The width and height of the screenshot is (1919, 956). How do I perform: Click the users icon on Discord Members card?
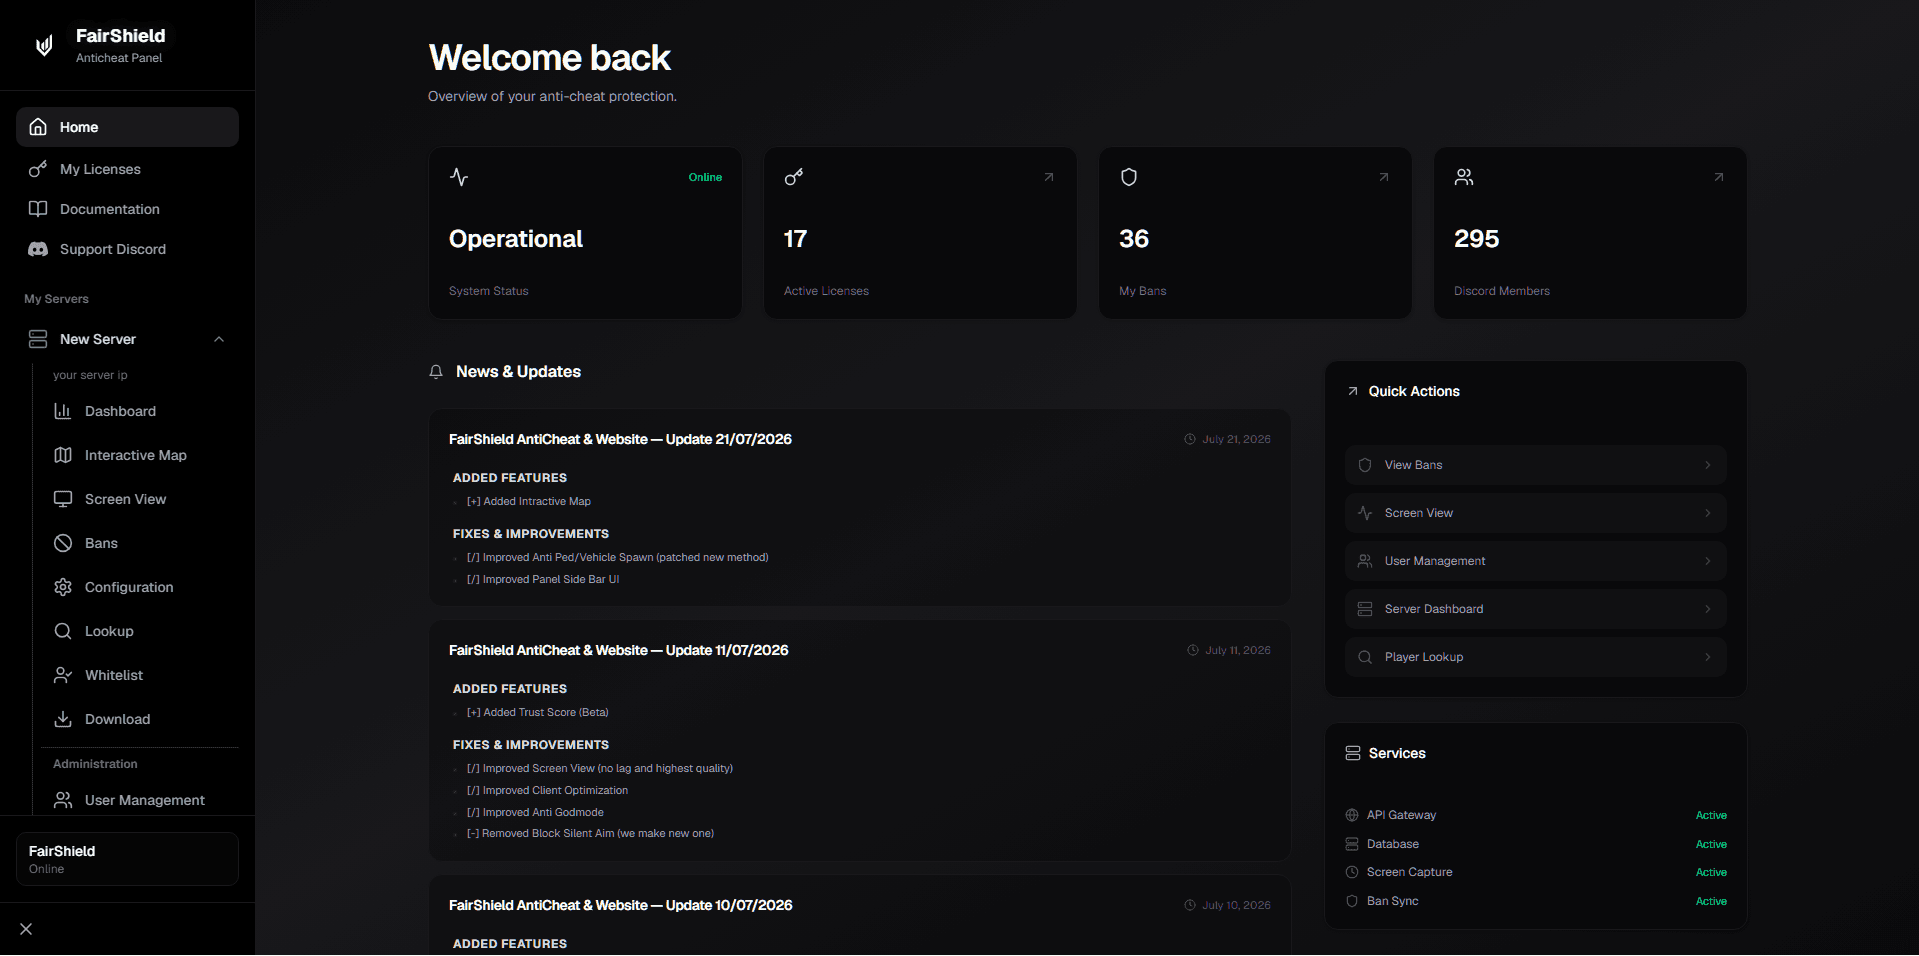(1464, 177)
